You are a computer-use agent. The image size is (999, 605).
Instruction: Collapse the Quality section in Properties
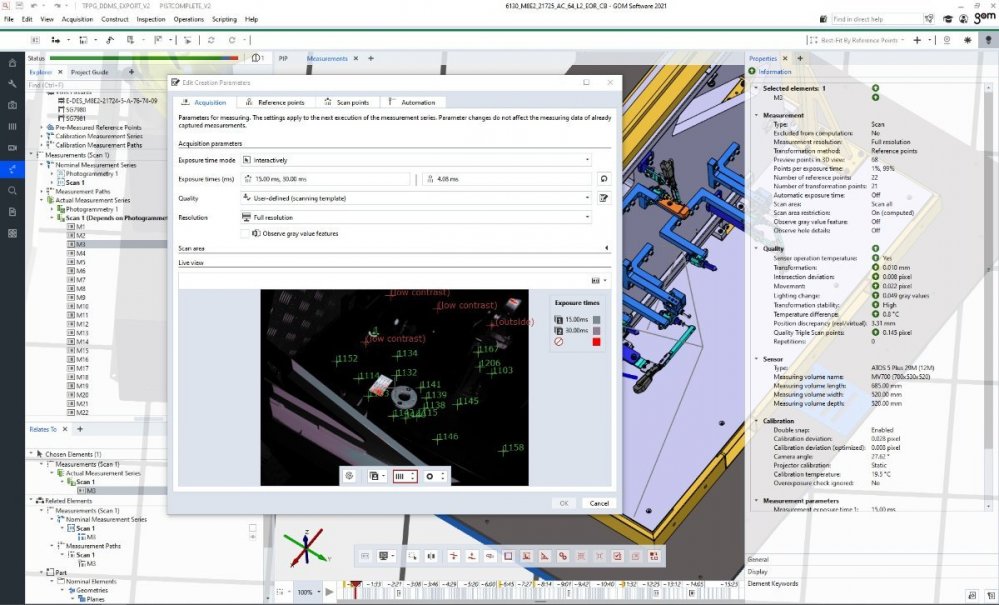click(756, 248)
